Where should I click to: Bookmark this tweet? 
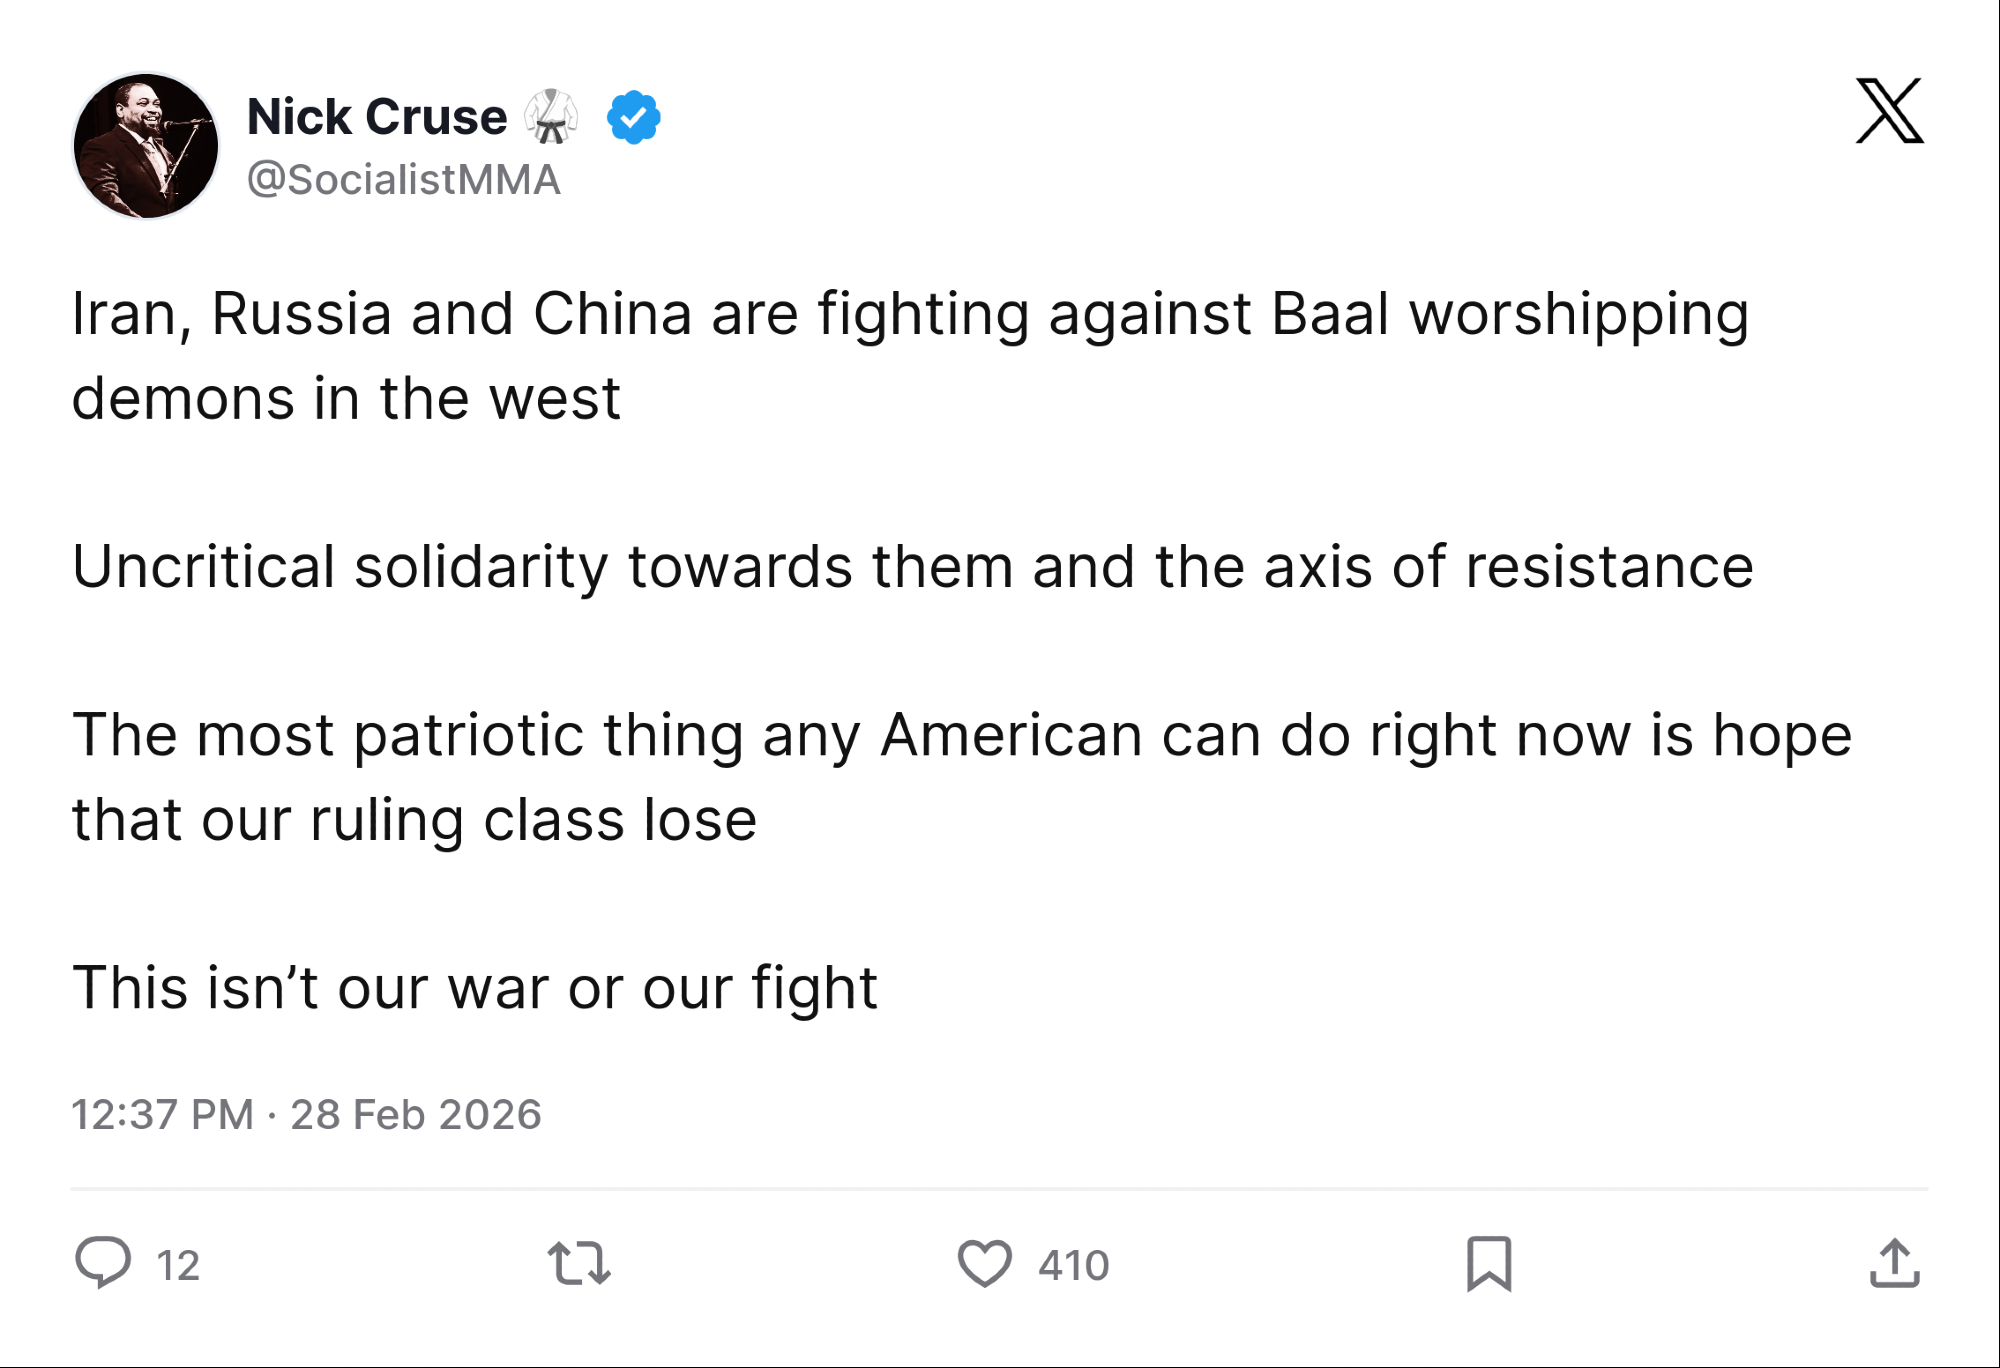[x=1489, y=1264]
